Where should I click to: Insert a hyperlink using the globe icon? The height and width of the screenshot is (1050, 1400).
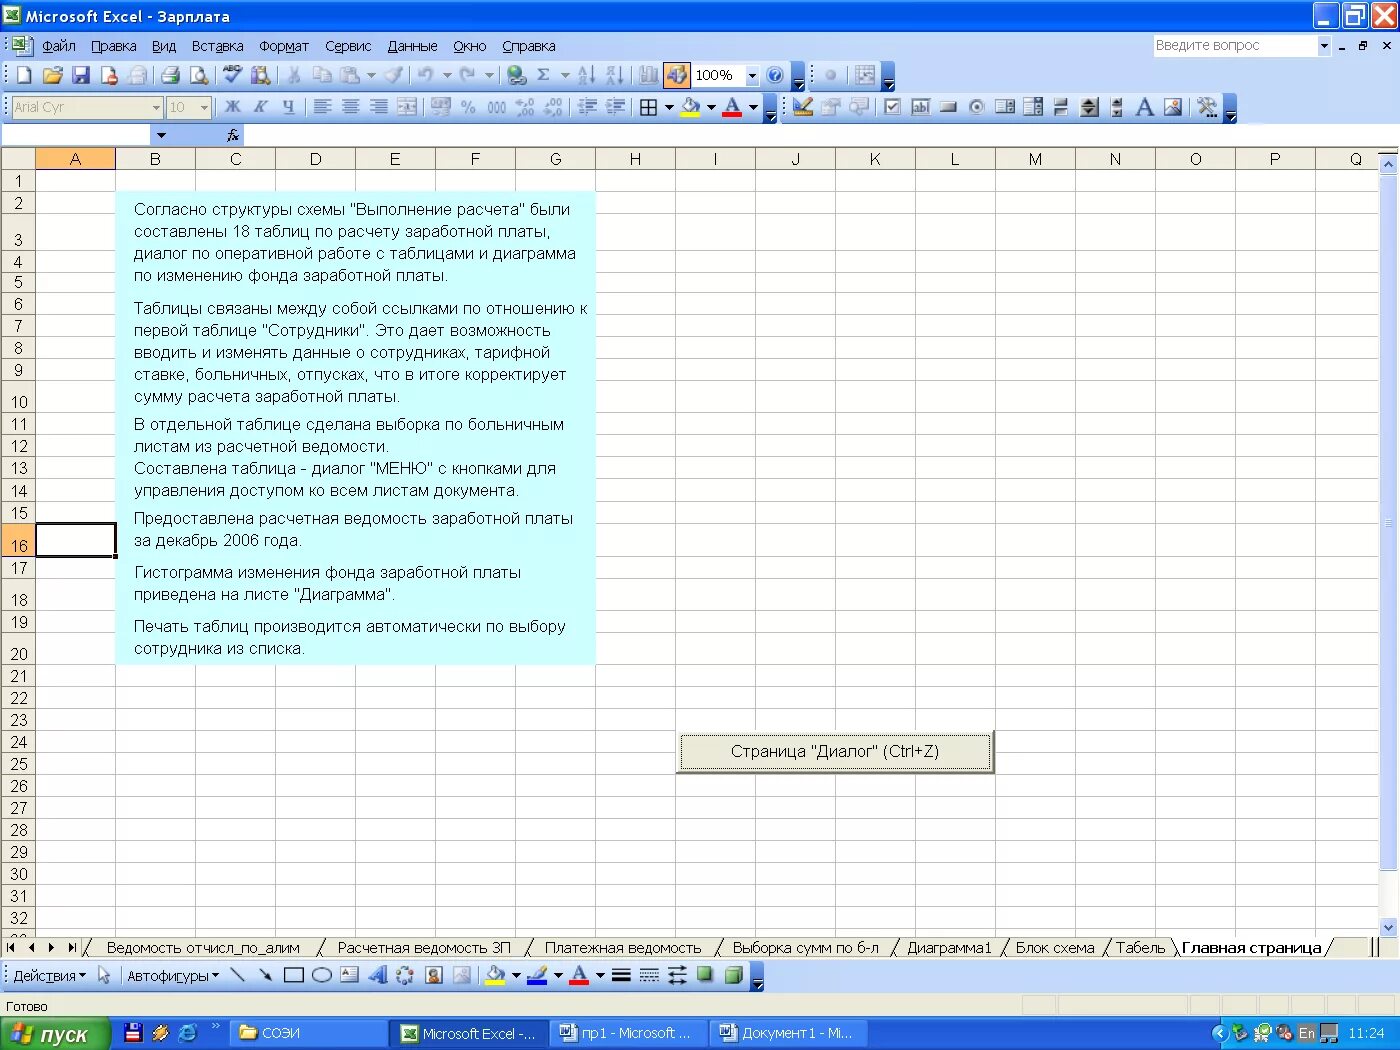pos(516,75)
